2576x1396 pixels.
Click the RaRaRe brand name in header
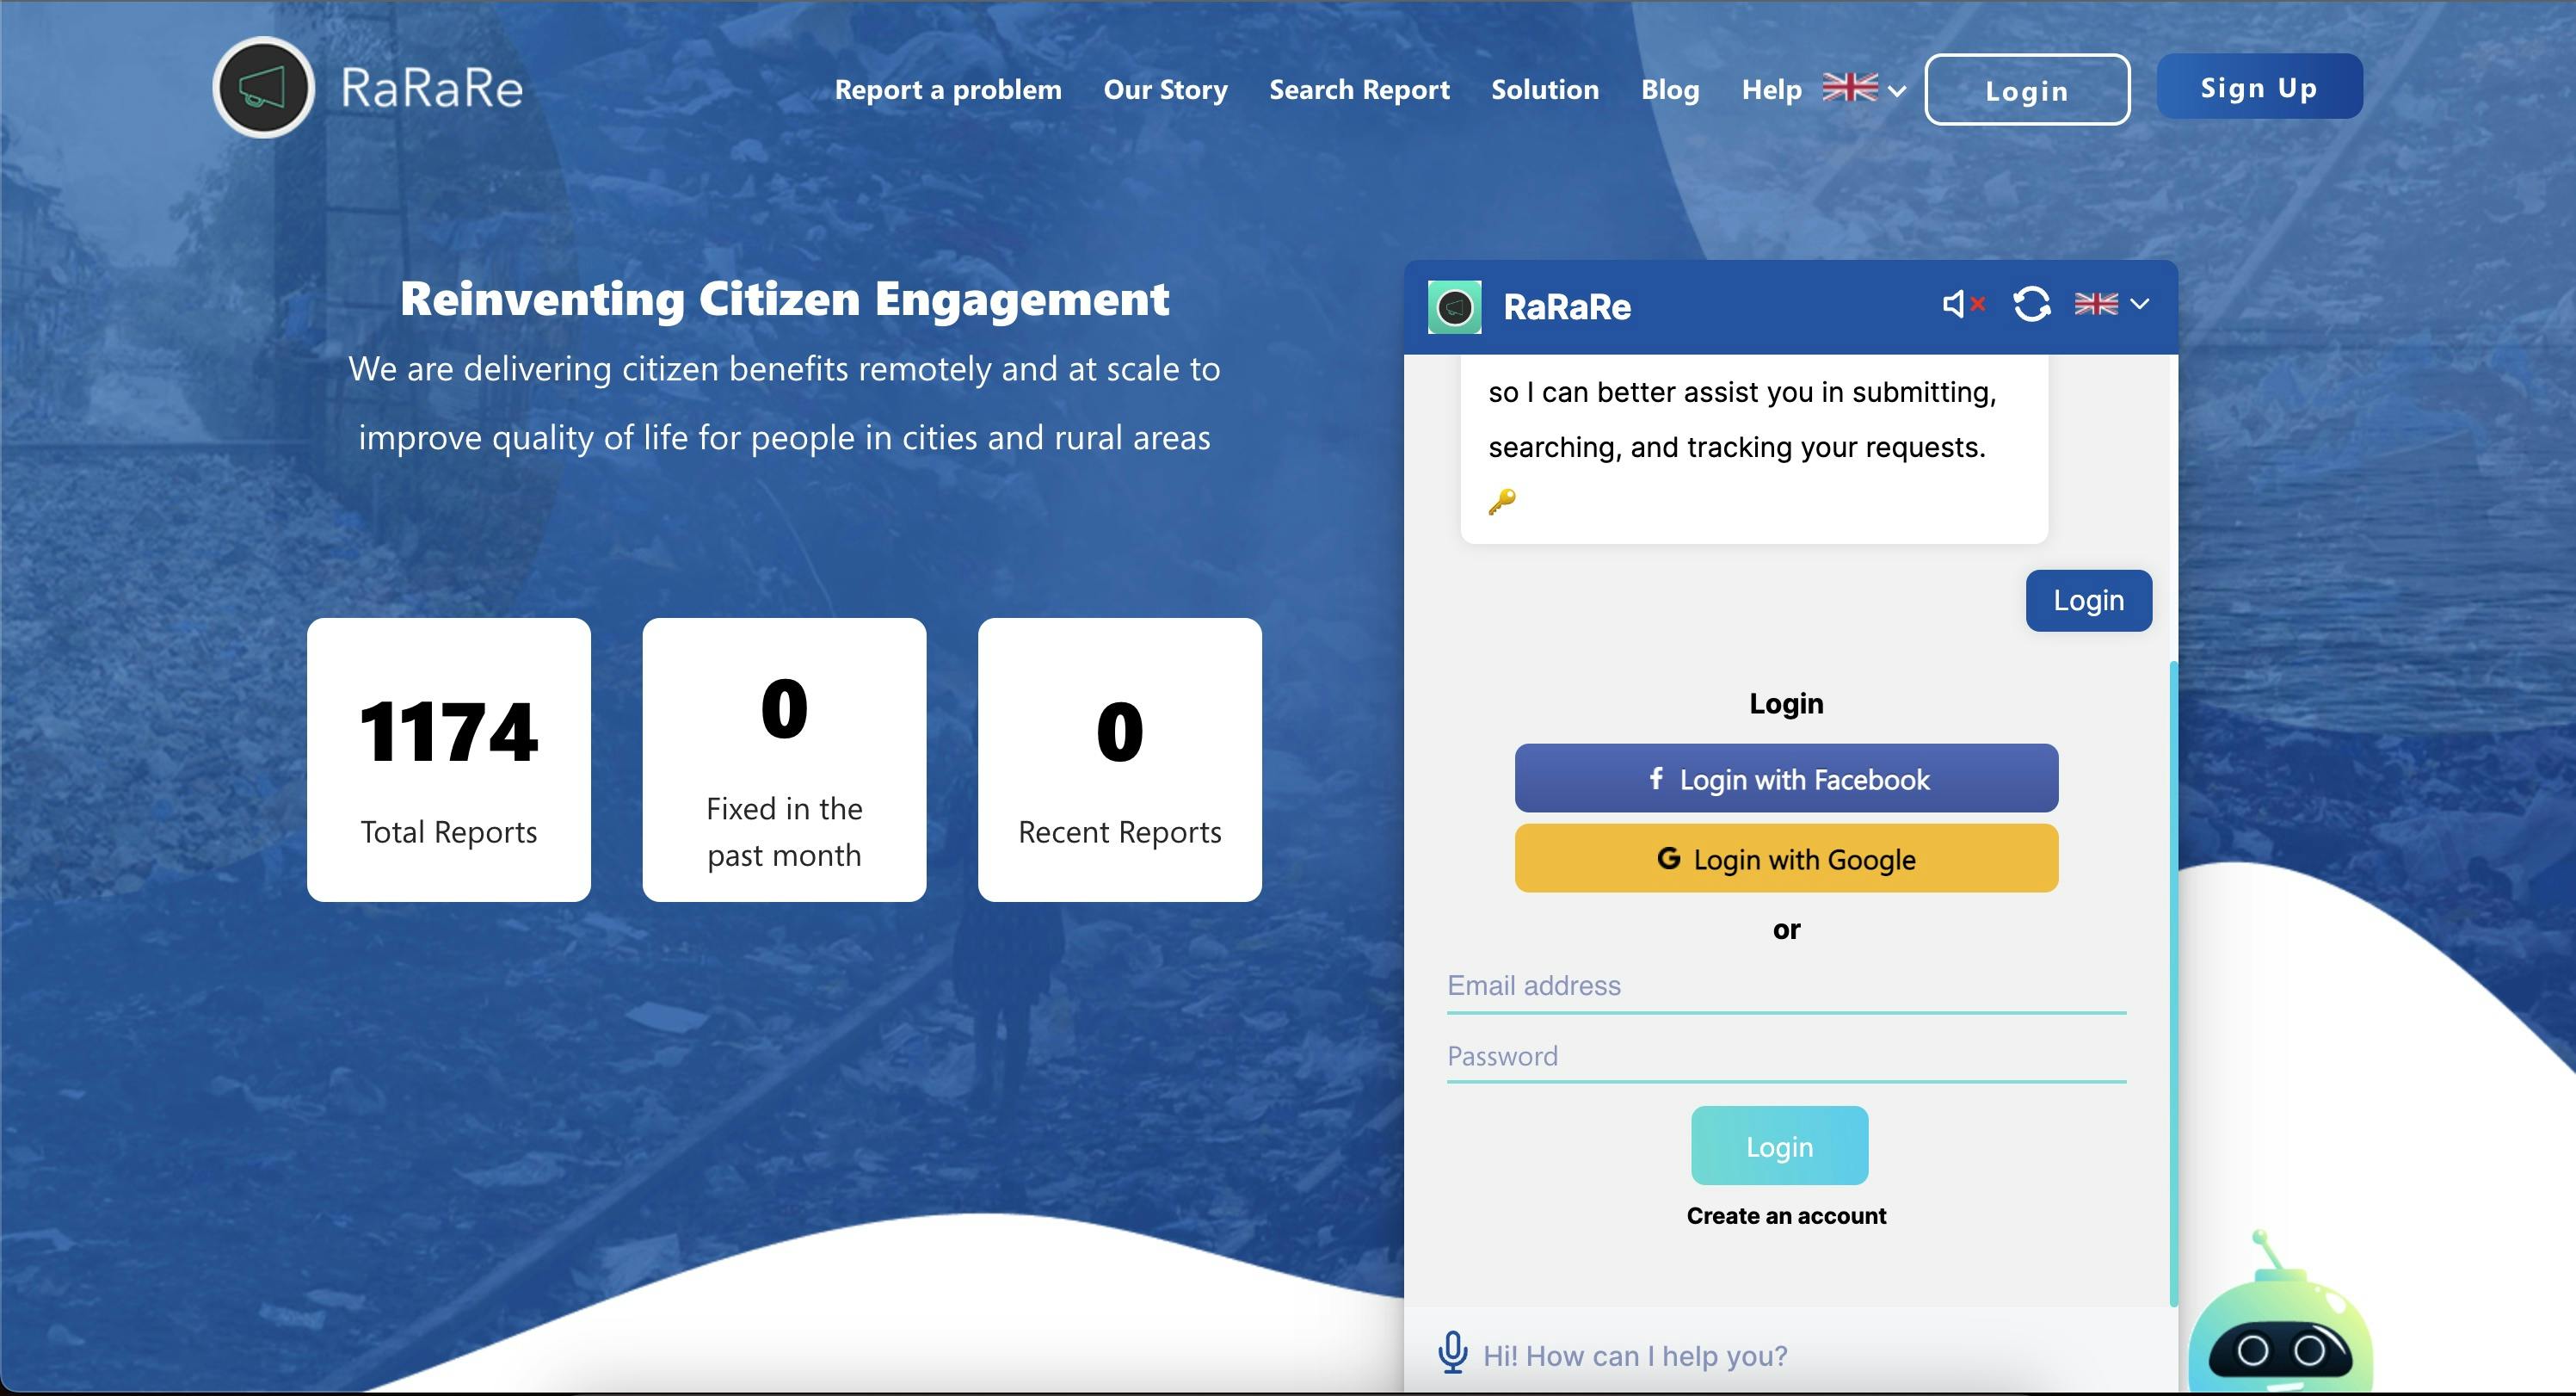[431, 88]
